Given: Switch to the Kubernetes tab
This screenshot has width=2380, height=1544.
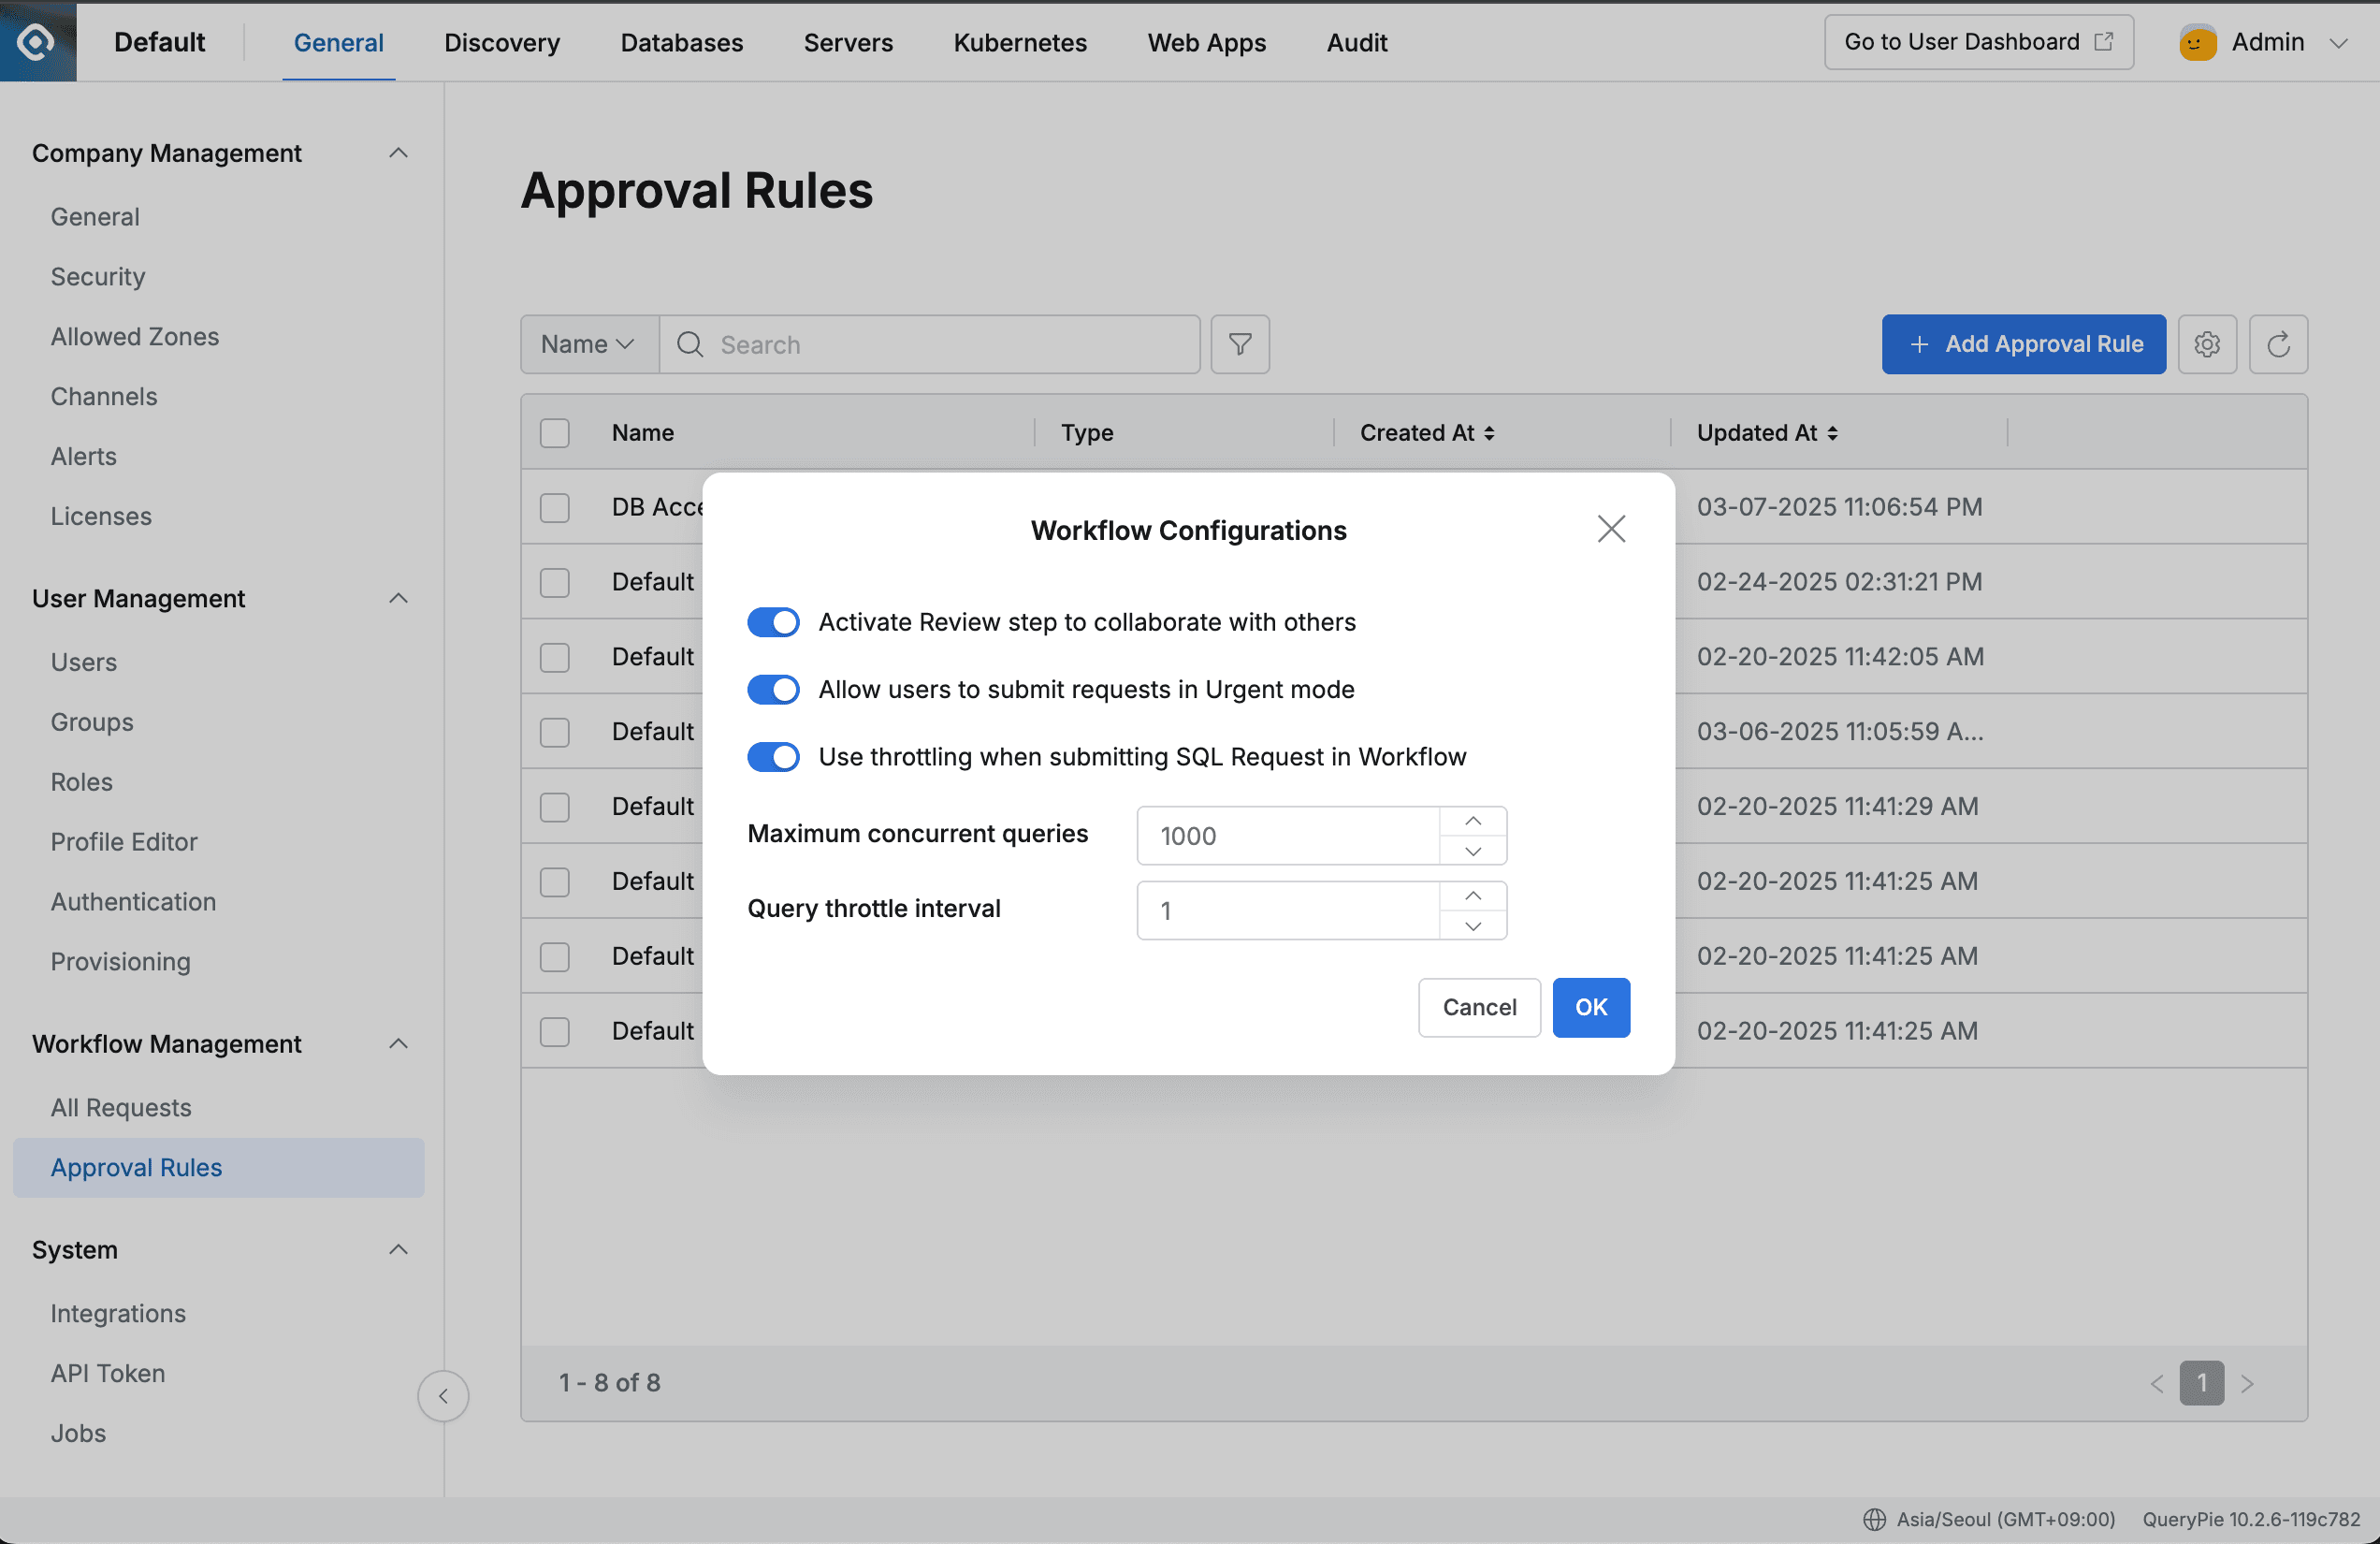Looking at the screenshot, I should (1019, 42).
